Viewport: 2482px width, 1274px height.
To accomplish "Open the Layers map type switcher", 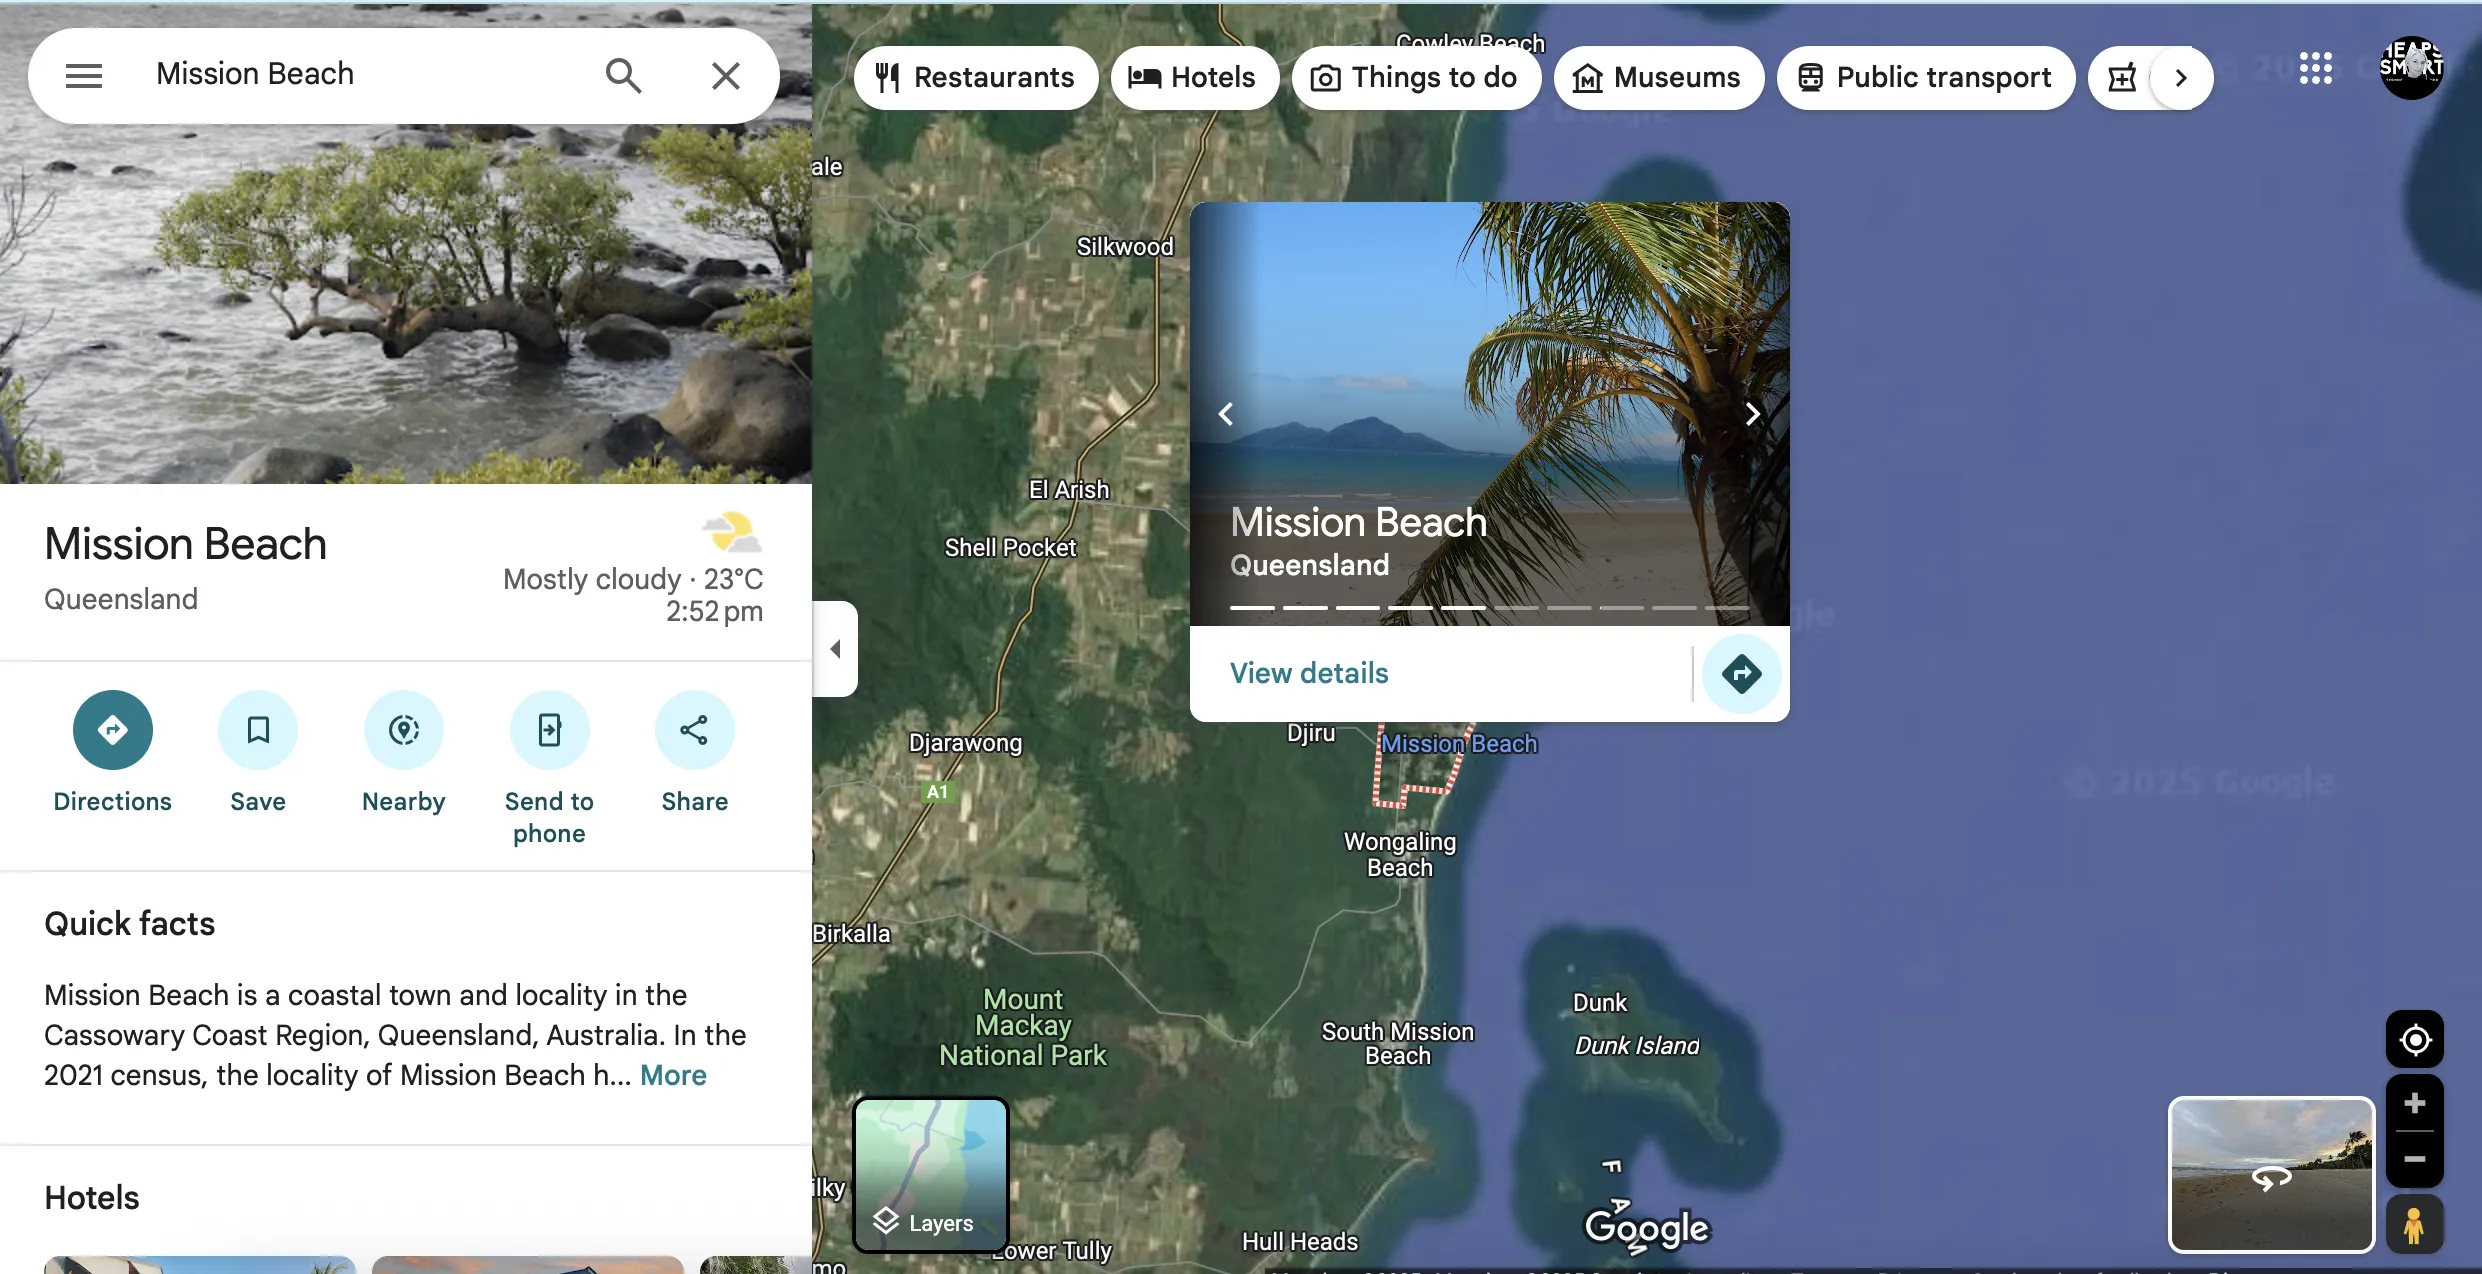I will point(930,1174).
